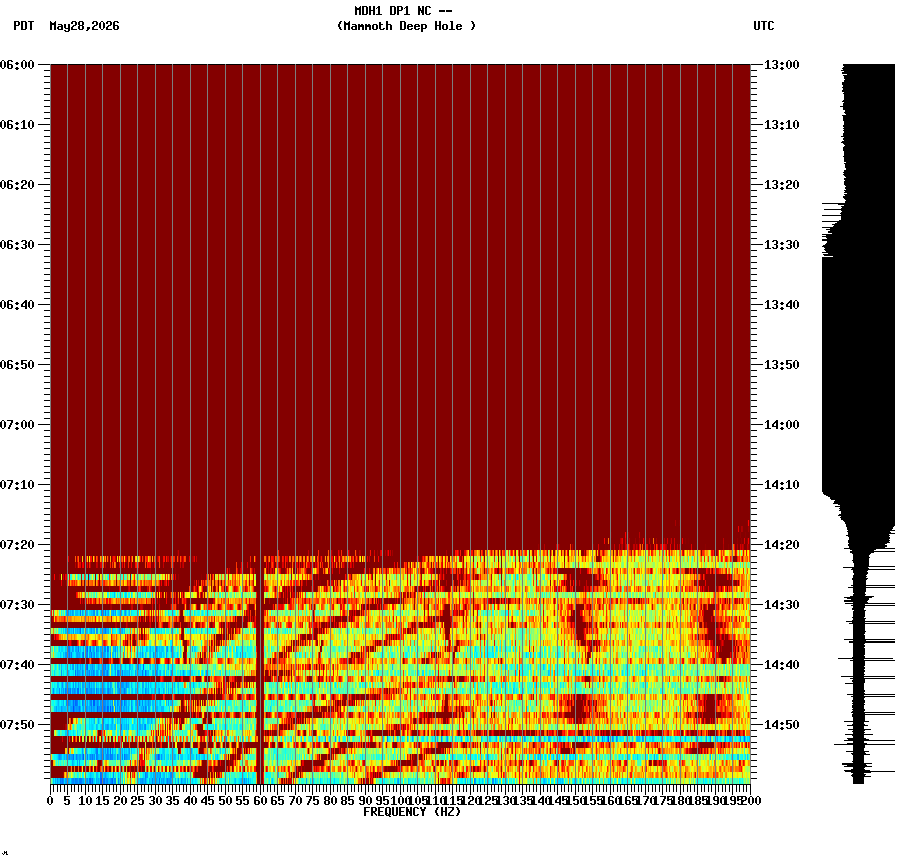The width and height of the screenshot is (902, 864).
Task: Click the Mammoth Deep Hole subtitle
Action: (x=406, y=26)
